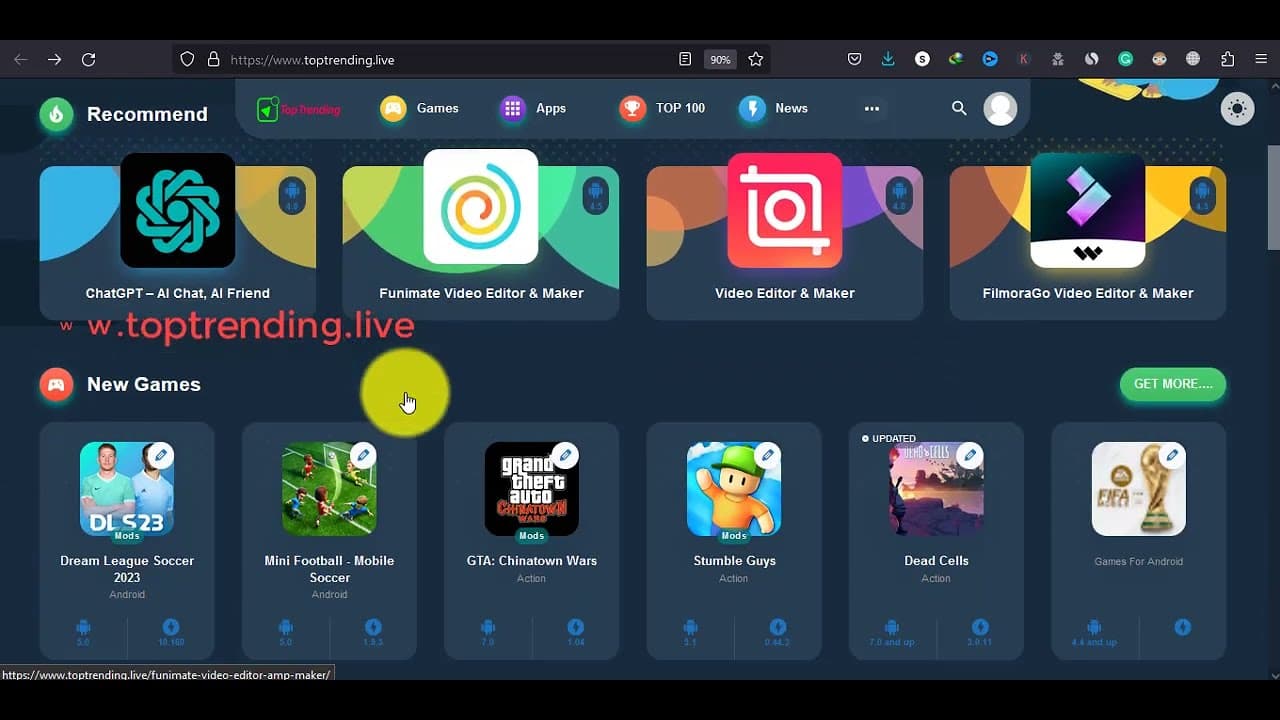Toggle the light/dark theme sun button
The width and height of the screenshot is (1280, 720).
[1238, 108]
